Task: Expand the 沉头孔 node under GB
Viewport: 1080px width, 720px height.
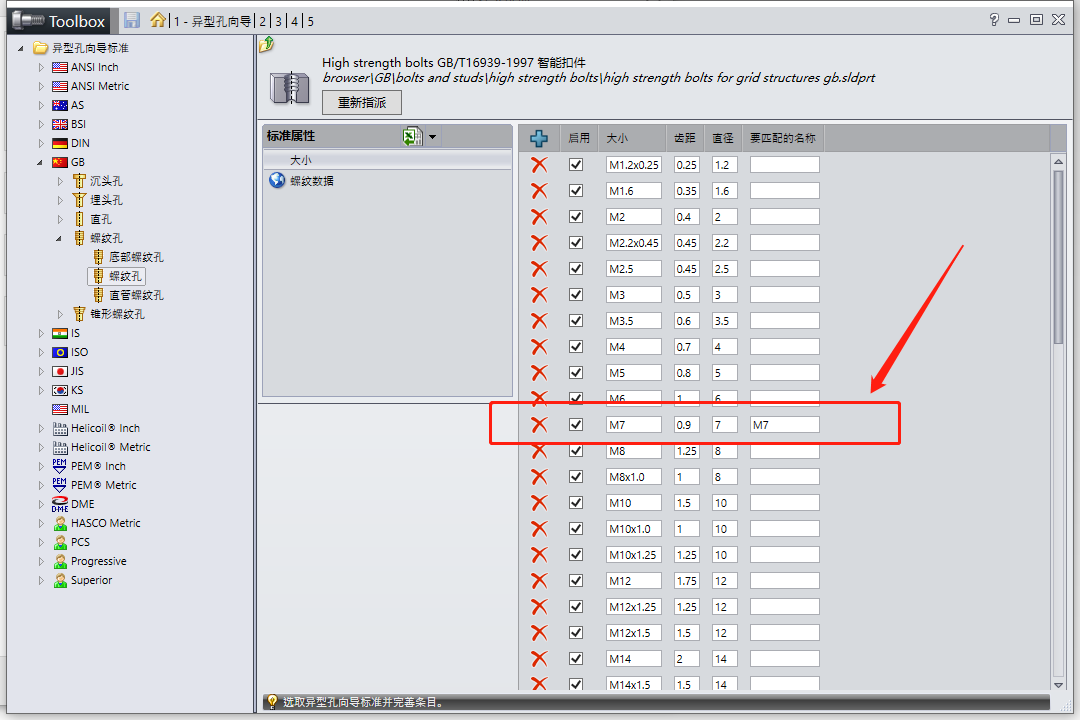Action: point(60,181)
